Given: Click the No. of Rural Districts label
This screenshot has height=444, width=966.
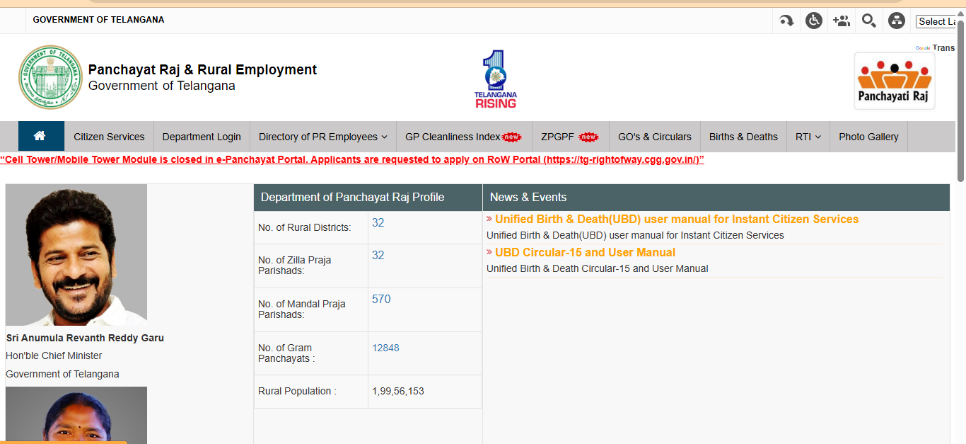Looking at the screenshot, I should 304,228.
